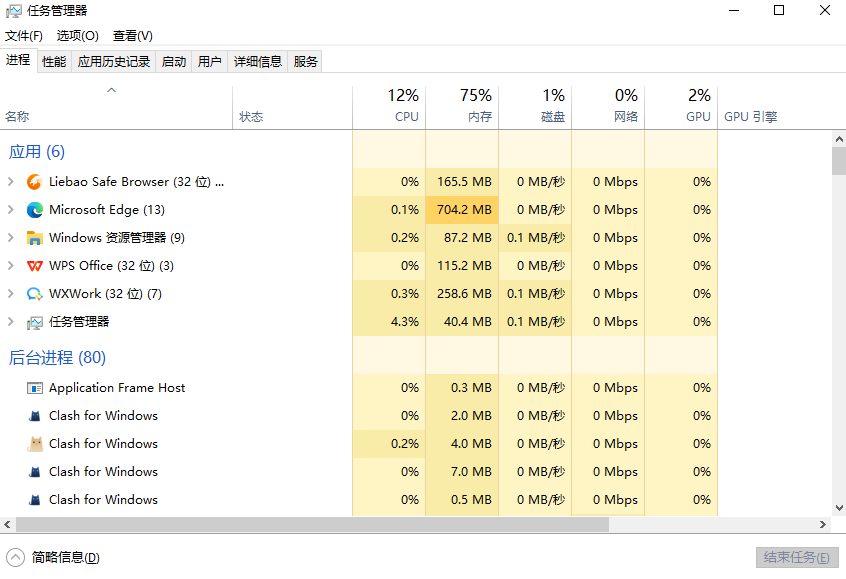Click the Liebao Safe Browser icon
846x579 pixels.
click(x=35, y=182)
